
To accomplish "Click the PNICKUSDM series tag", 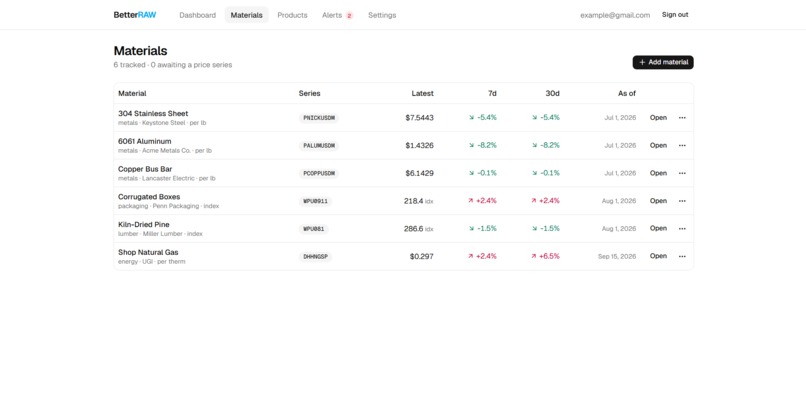I will 319,118.
